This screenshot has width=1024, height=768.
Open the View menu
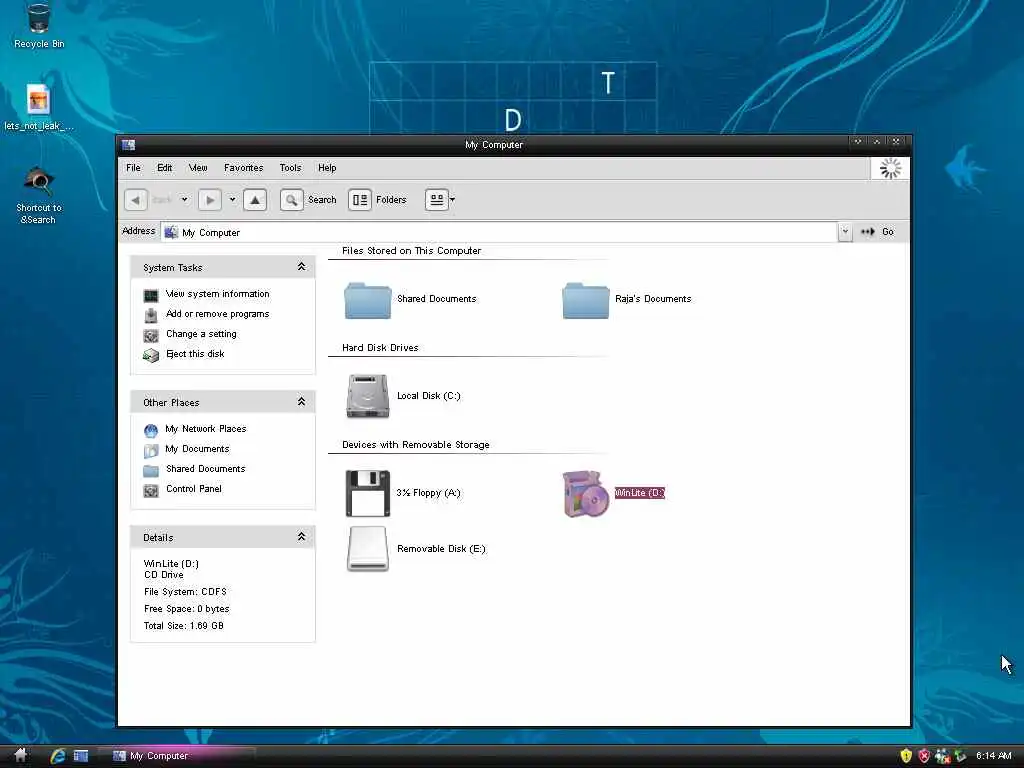pyautogui.click(x=198, y=168)
